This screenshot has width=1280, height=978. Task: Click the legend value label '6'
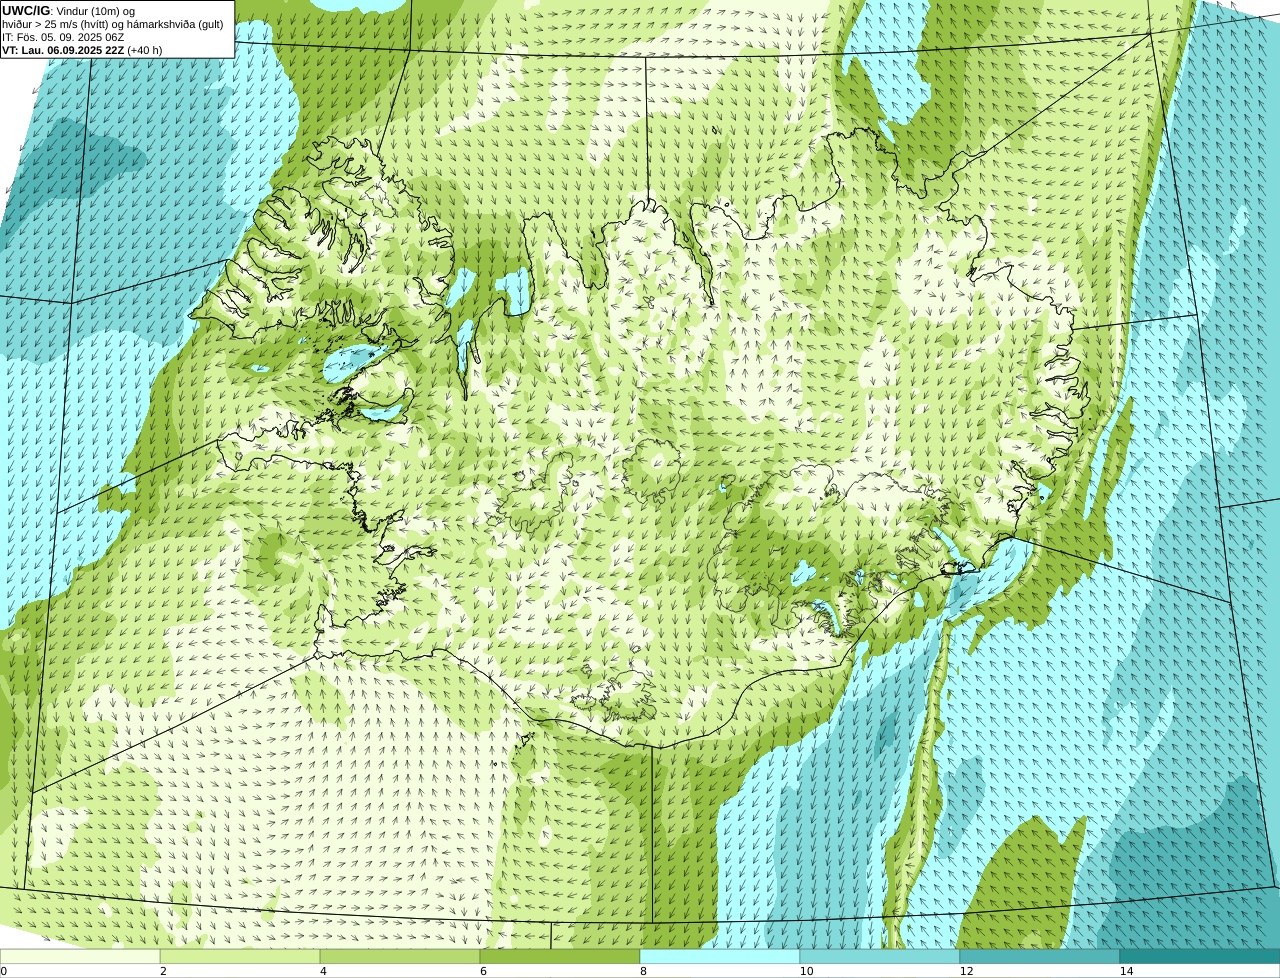[x=483, y=971]
